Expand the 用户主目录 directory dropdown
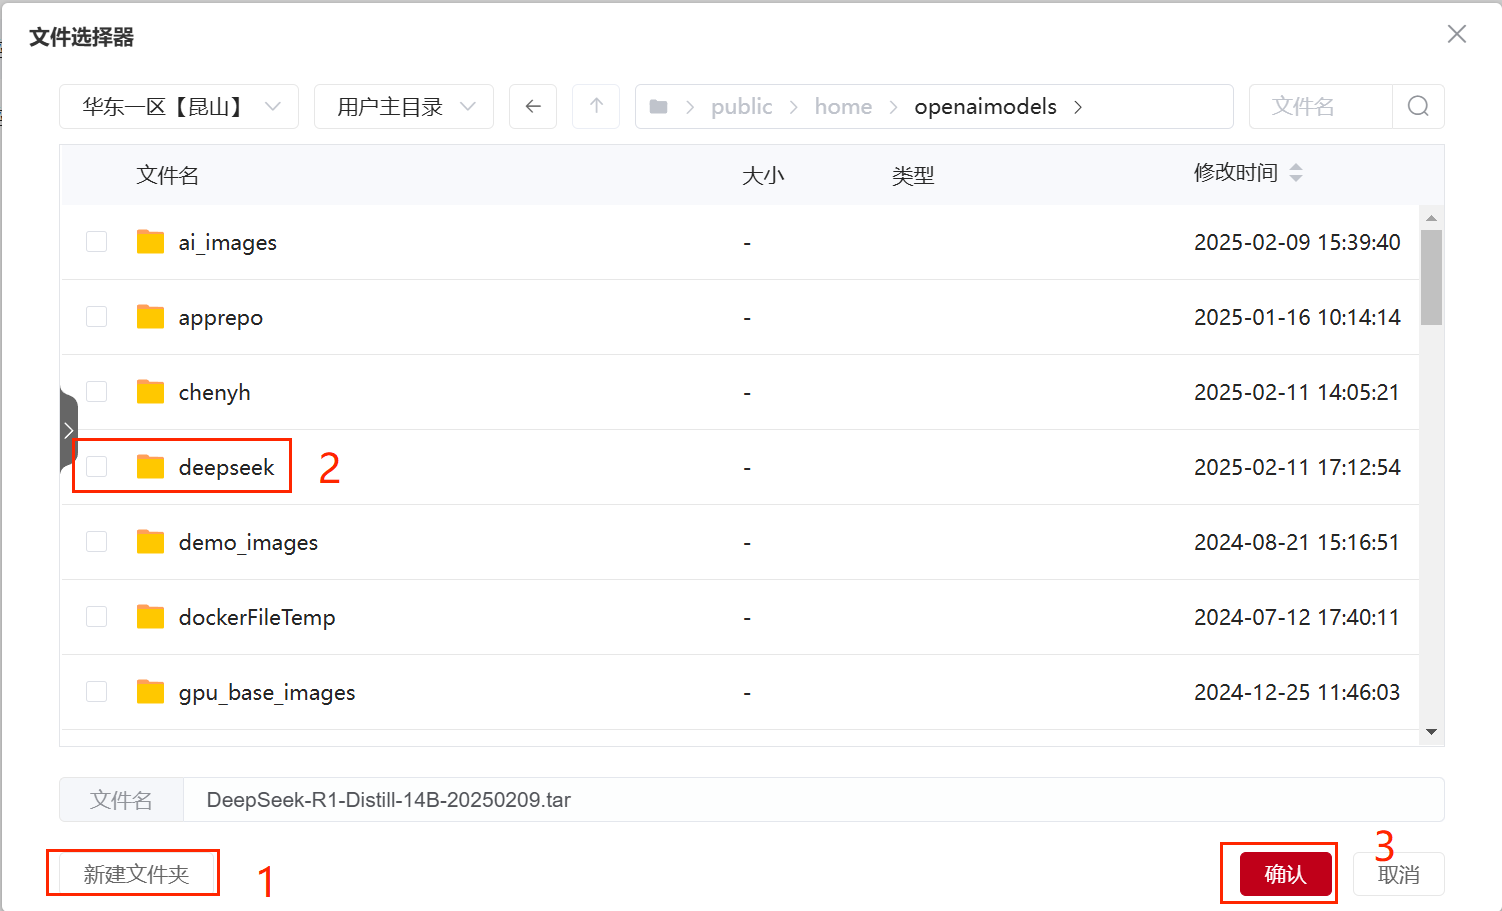Image resolution: width=1502 pixels, height=911 pixels. 404,107
